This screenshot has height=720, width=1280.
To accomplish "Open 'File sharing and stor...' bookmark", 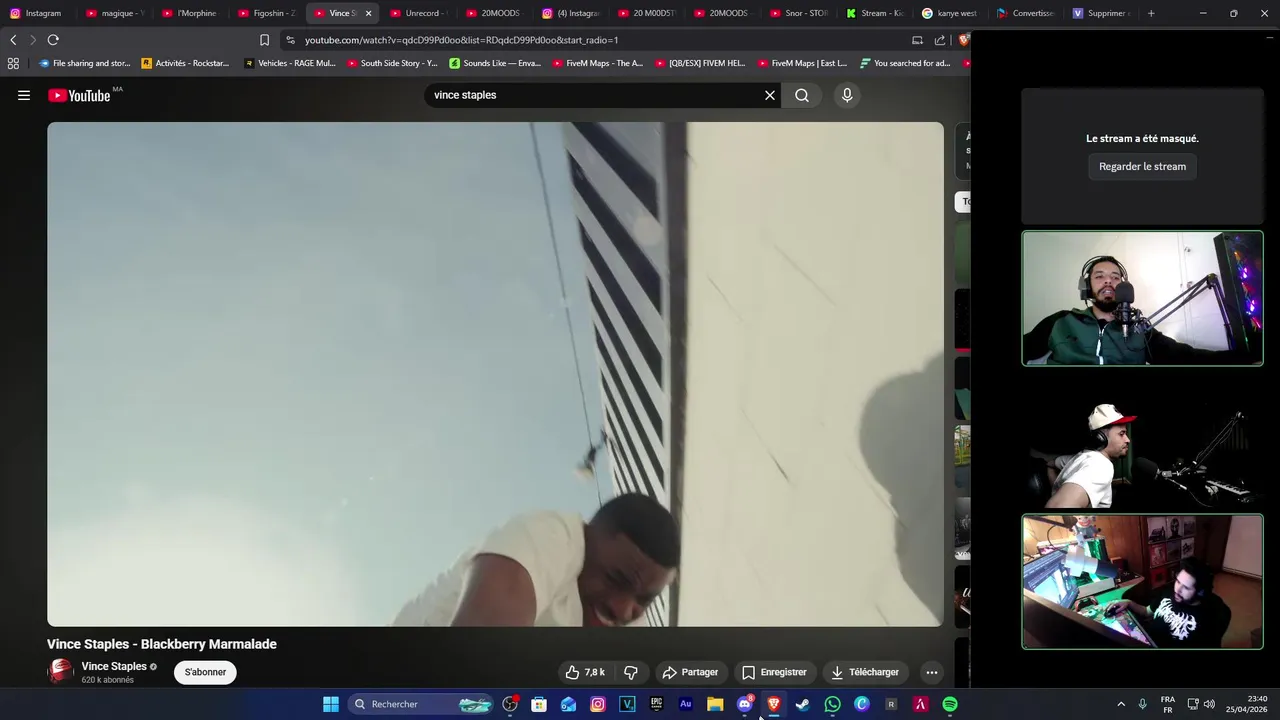I will click(x=85, y=63).
